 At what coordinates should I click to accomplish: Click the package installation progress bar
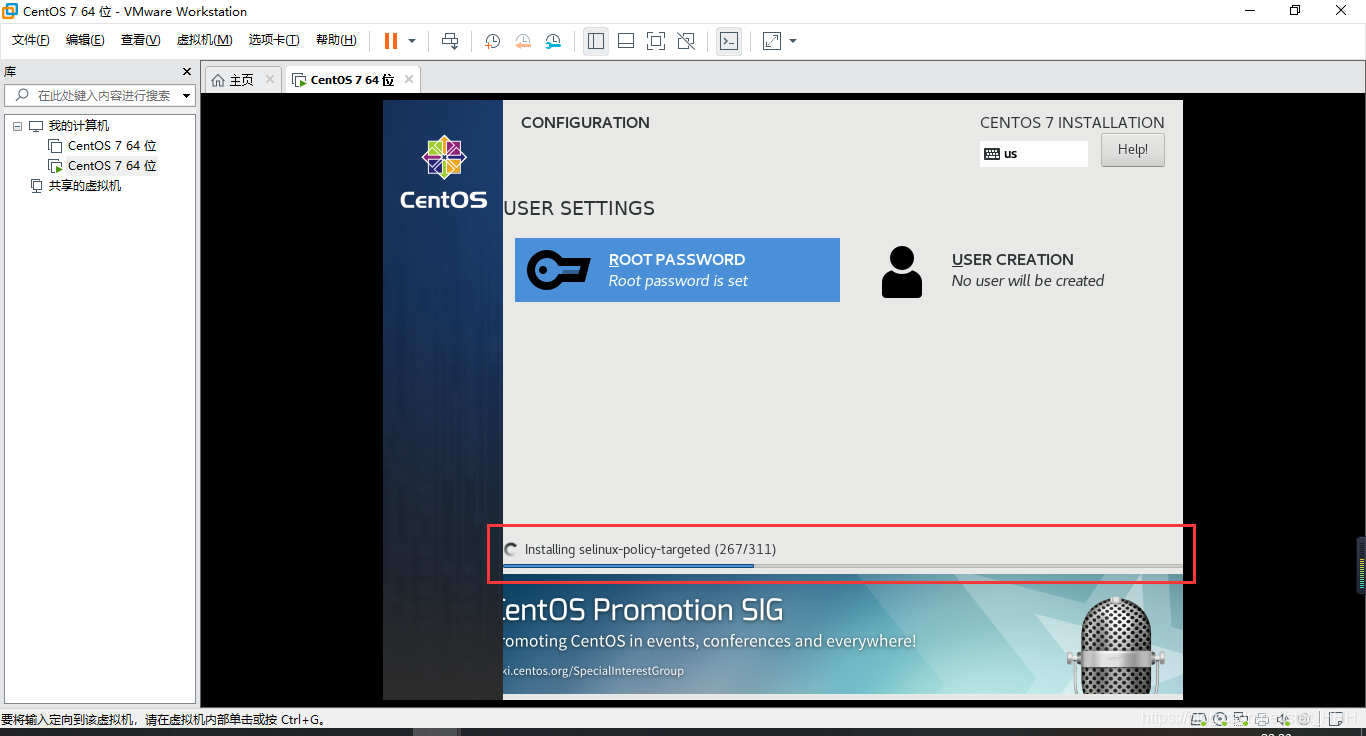click(842, 566)
